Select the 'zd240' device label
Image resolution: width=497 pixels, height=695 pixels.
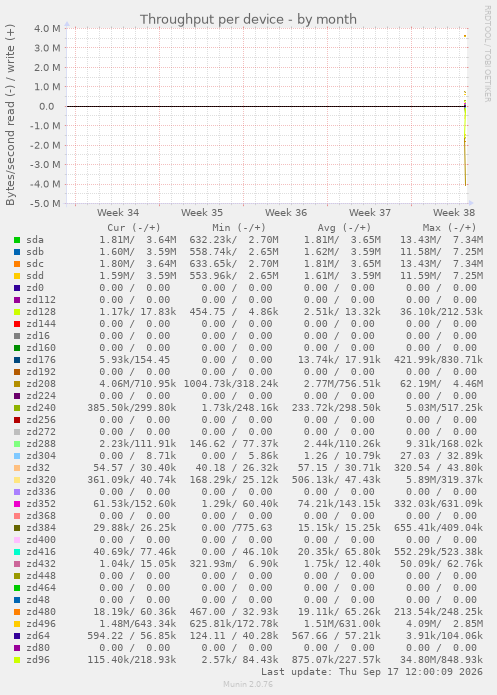[x=41, y=408]
